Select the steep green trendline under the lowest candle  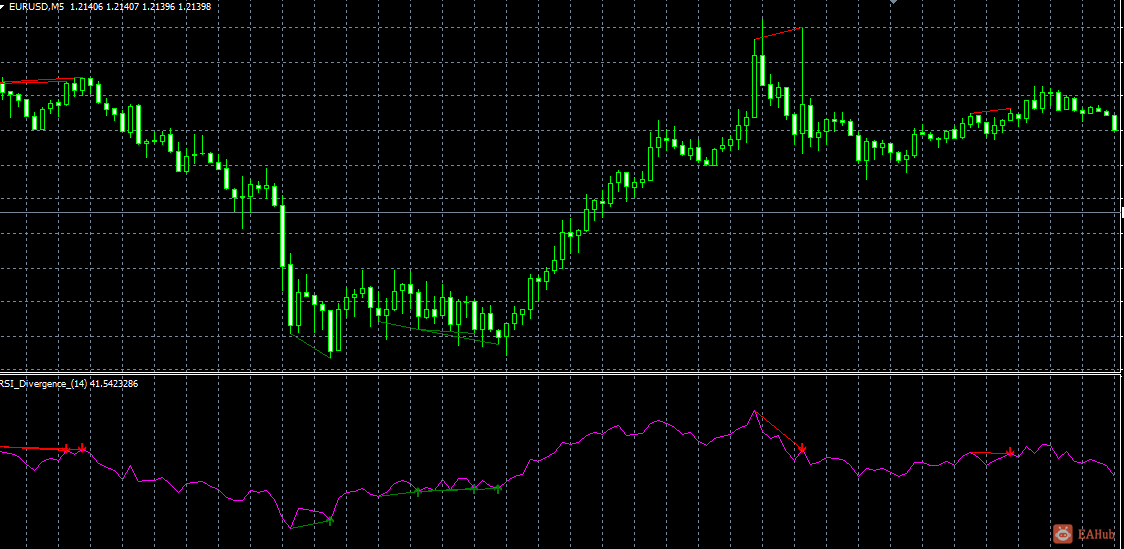pos(310,345)
